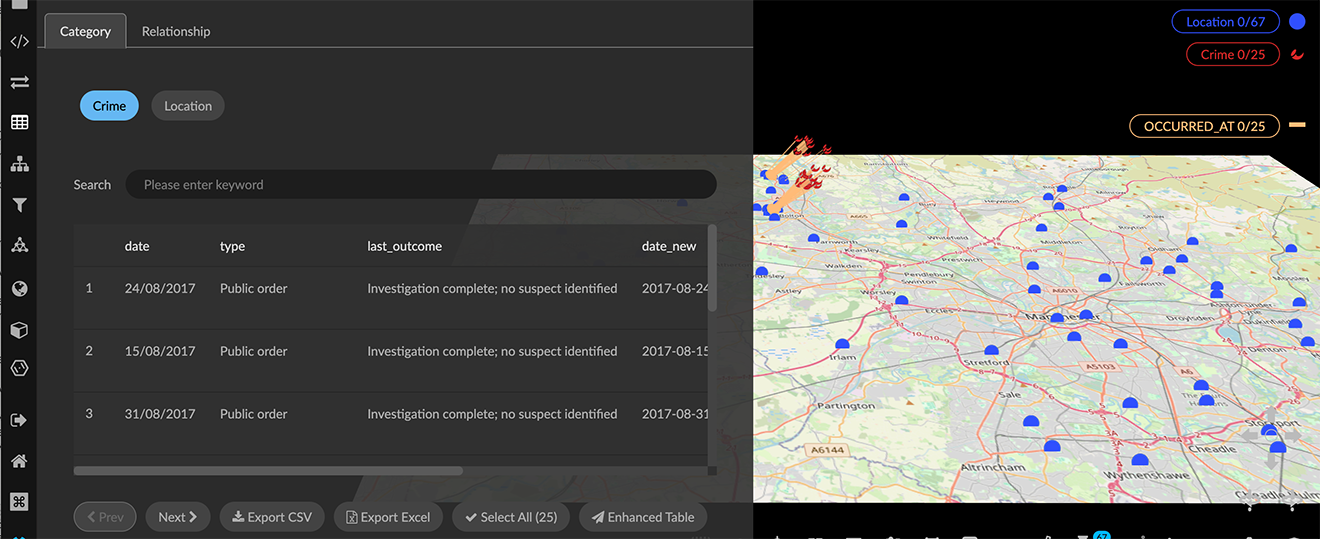Screen dimensions: 1320x539
Task: Select the 3D cube icon in sidebar
Action: tap(19, 330)
